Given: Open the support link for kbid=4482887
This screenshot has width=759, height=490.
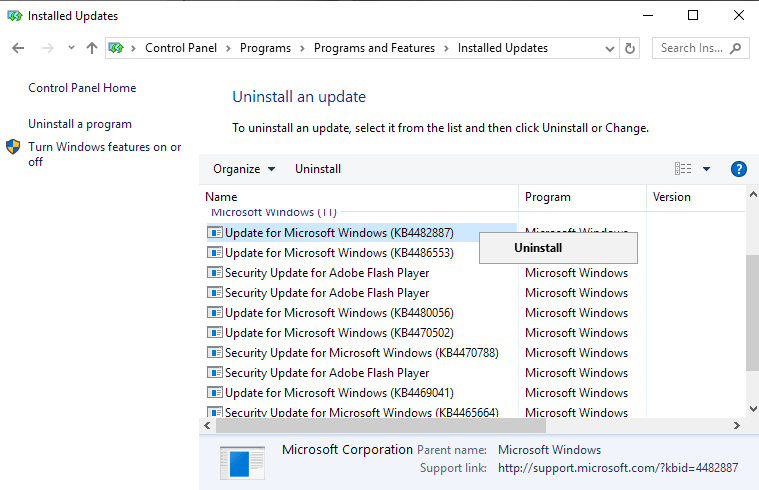Looking at the screenshot, I should pyautogui.click(x=618, y=468).
